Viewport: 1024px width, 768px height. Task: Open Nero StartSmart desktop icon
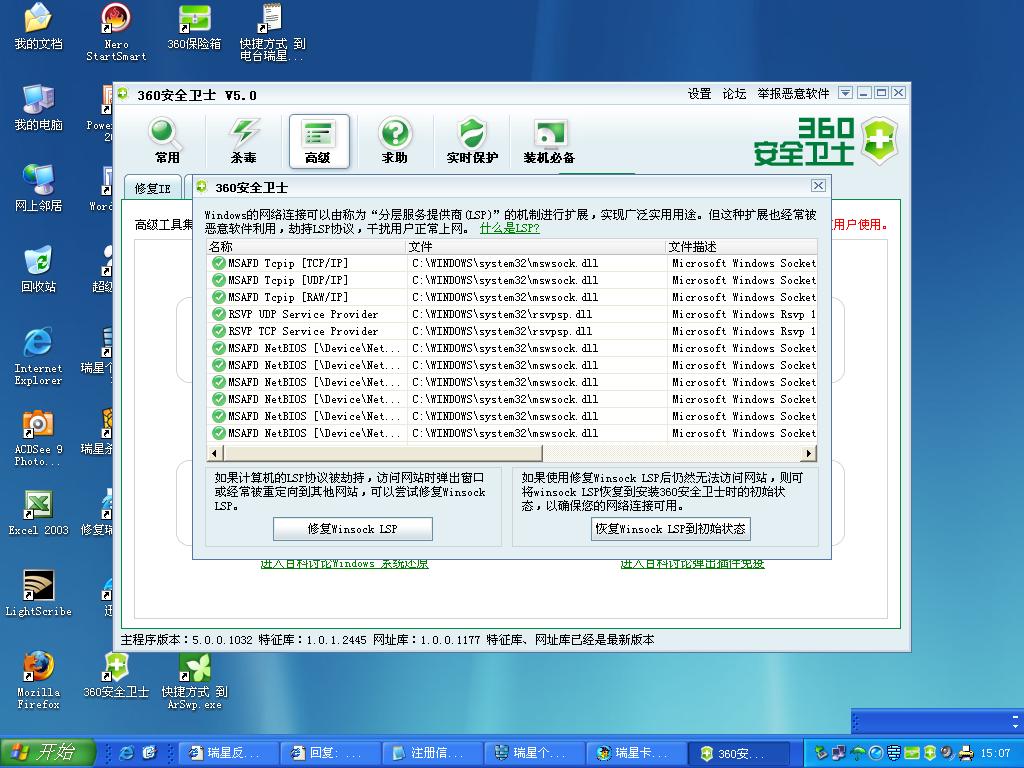[x=116, y=33]
